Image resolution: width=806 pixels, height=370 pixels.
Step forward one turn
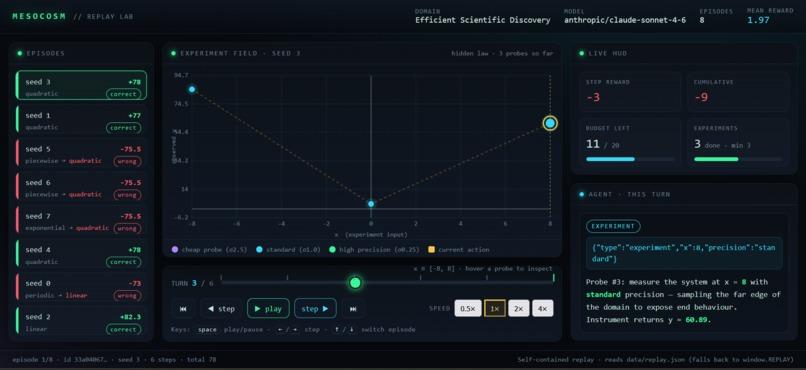click(315, 309)
